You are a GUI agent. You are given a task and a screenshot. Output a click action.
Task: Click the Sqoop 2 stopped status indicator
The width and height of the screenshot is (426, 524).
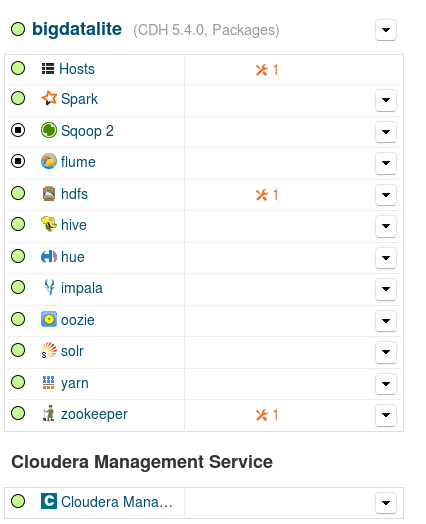(18, 130)
